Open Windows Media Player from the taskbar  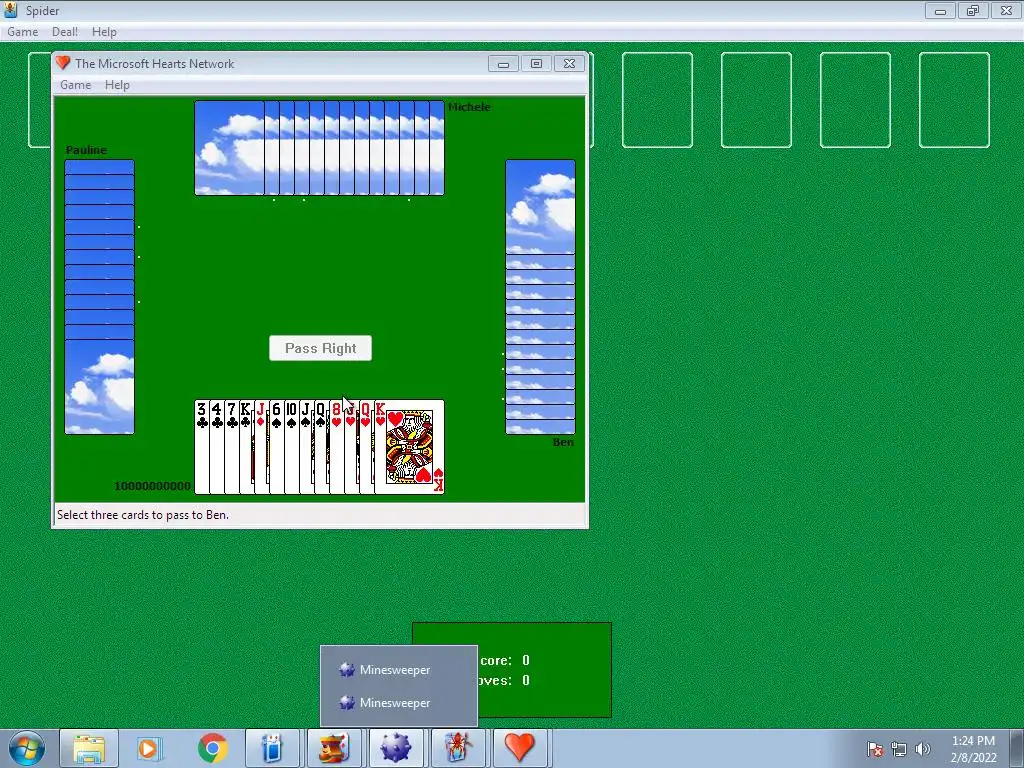pyautogui.click(x=150, y=748)
